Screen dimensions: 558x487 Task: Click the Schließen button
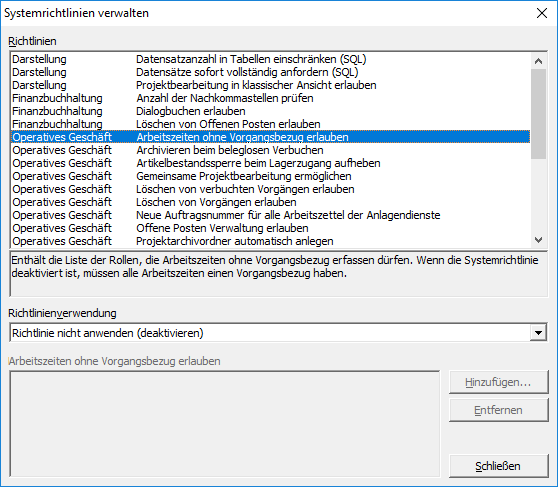[x=498, y=466]
